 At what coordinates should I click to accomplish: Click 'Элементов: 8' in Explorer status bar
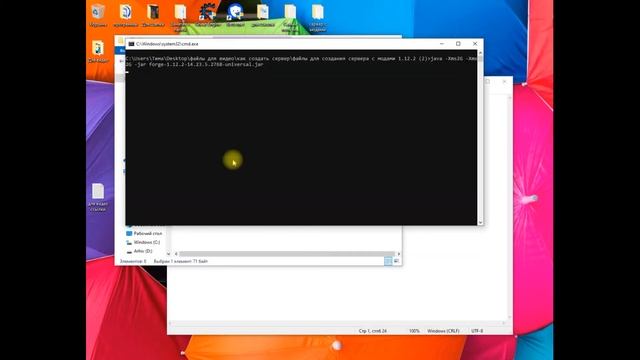[133, 261]
